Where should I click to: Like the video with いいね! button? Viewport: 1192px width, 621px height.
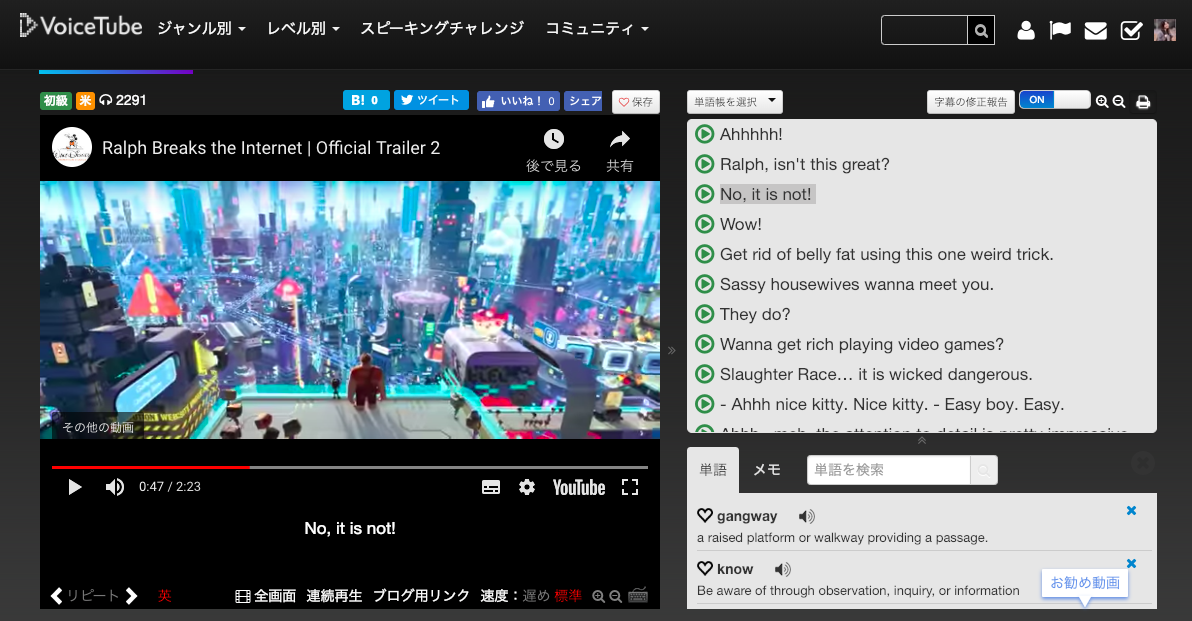[x=518, y=101]
